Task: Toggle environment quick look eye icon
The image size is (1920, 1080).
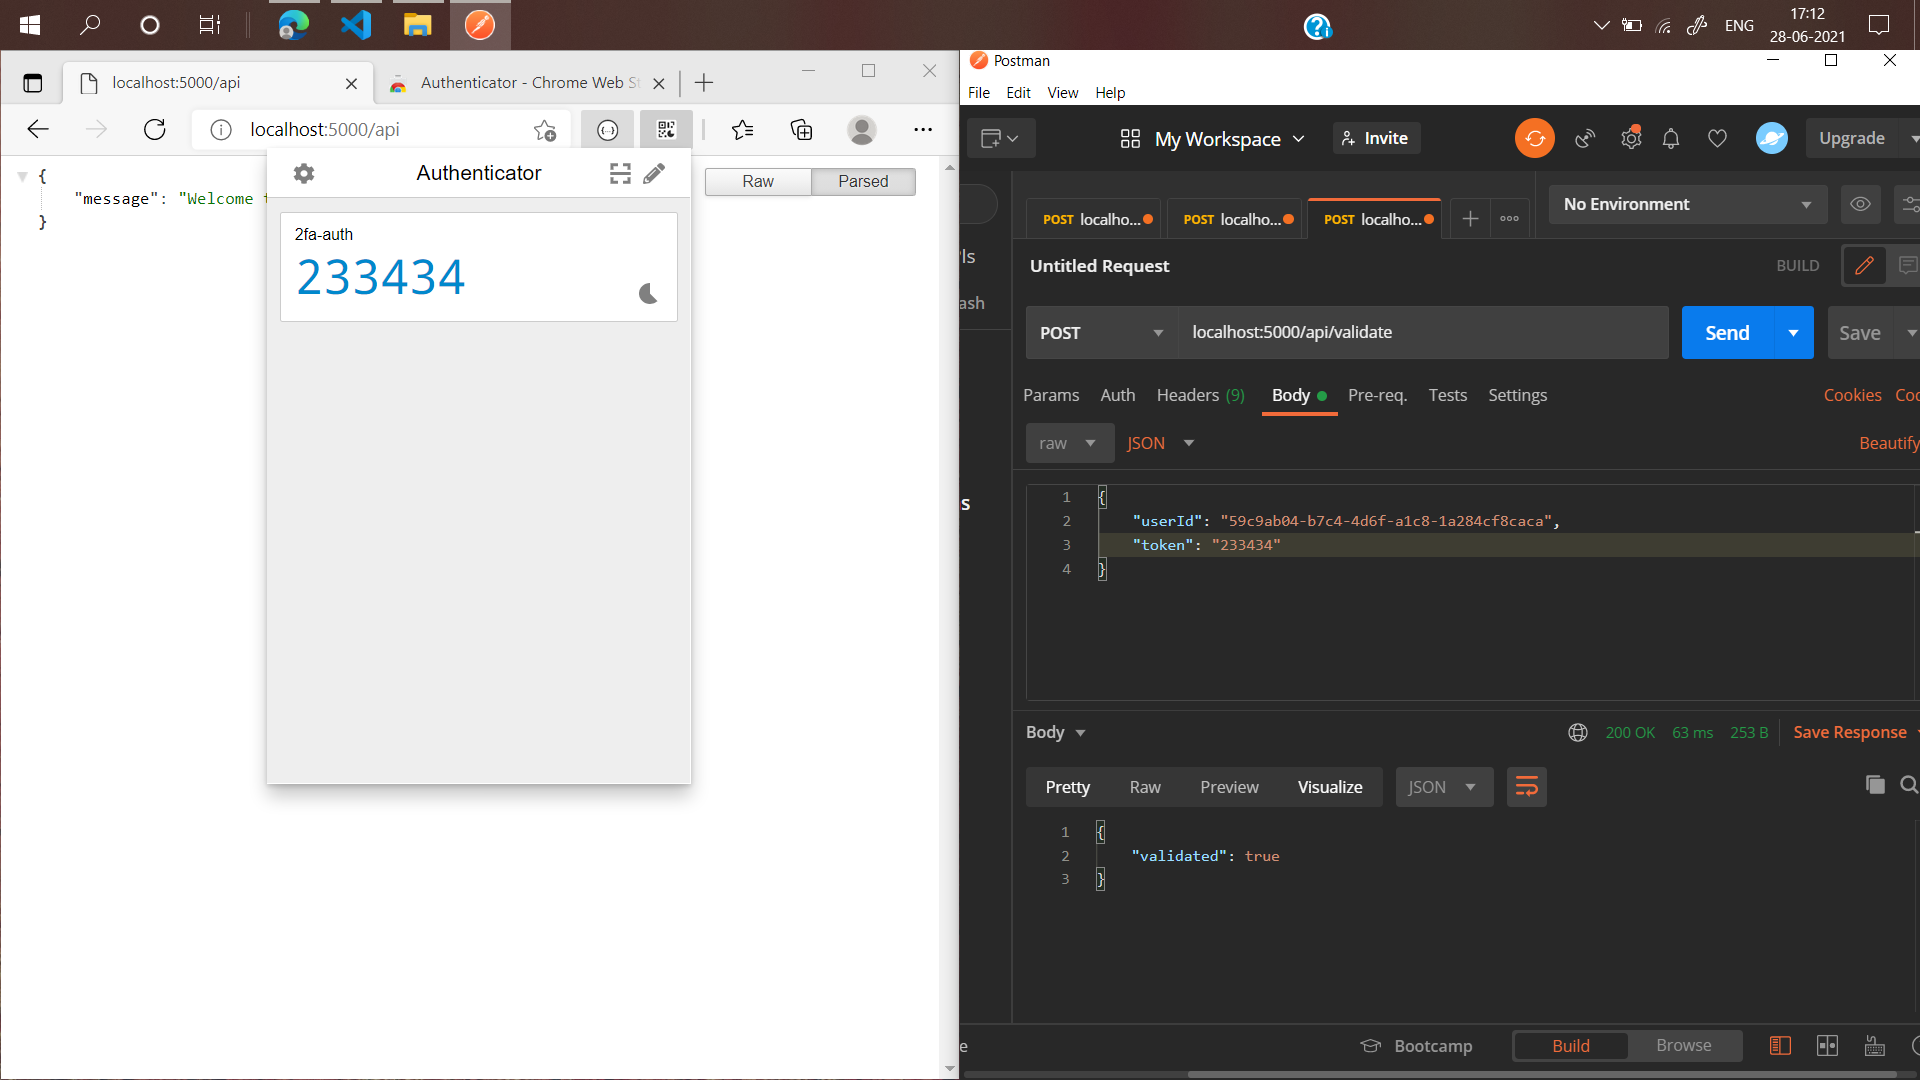Action: (x=1860, y=204)
